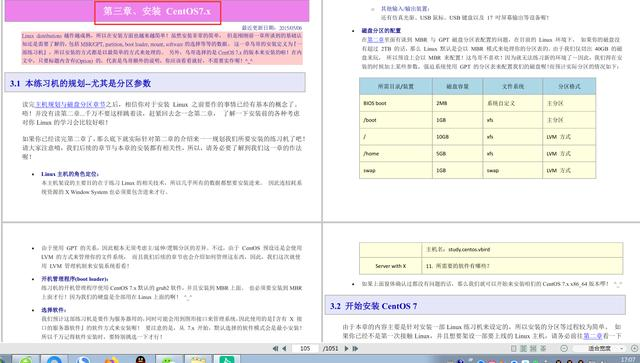Open QQ penguin icon in taskbar
Image resolution: width=640 pixels, height=363 pixels.
141,360
